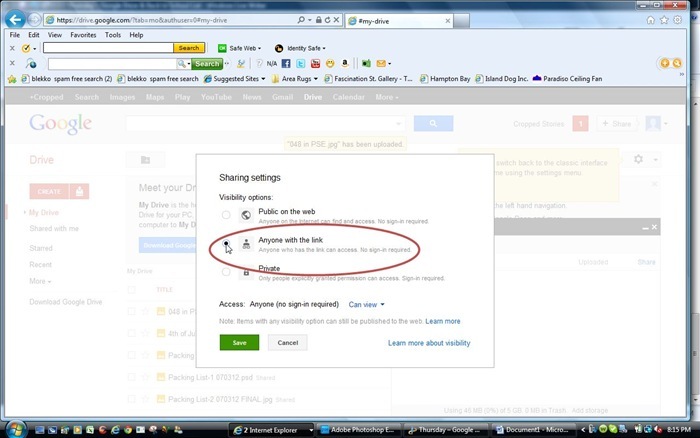The image size is (700, 438).
Task: Tick checkbox for Packing List-2 070312 FINAL.jpg
Action: point(132,399)
